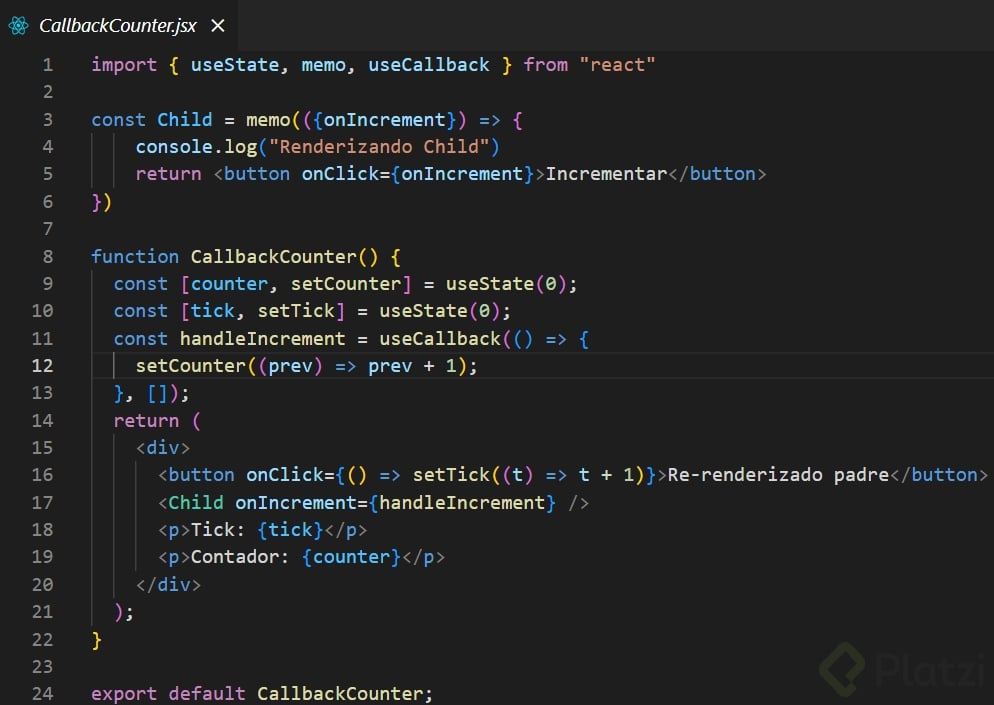Click 'setCounter' in line 9 destructuring
This screenshot has height=705, width=994.
[345, 284]
